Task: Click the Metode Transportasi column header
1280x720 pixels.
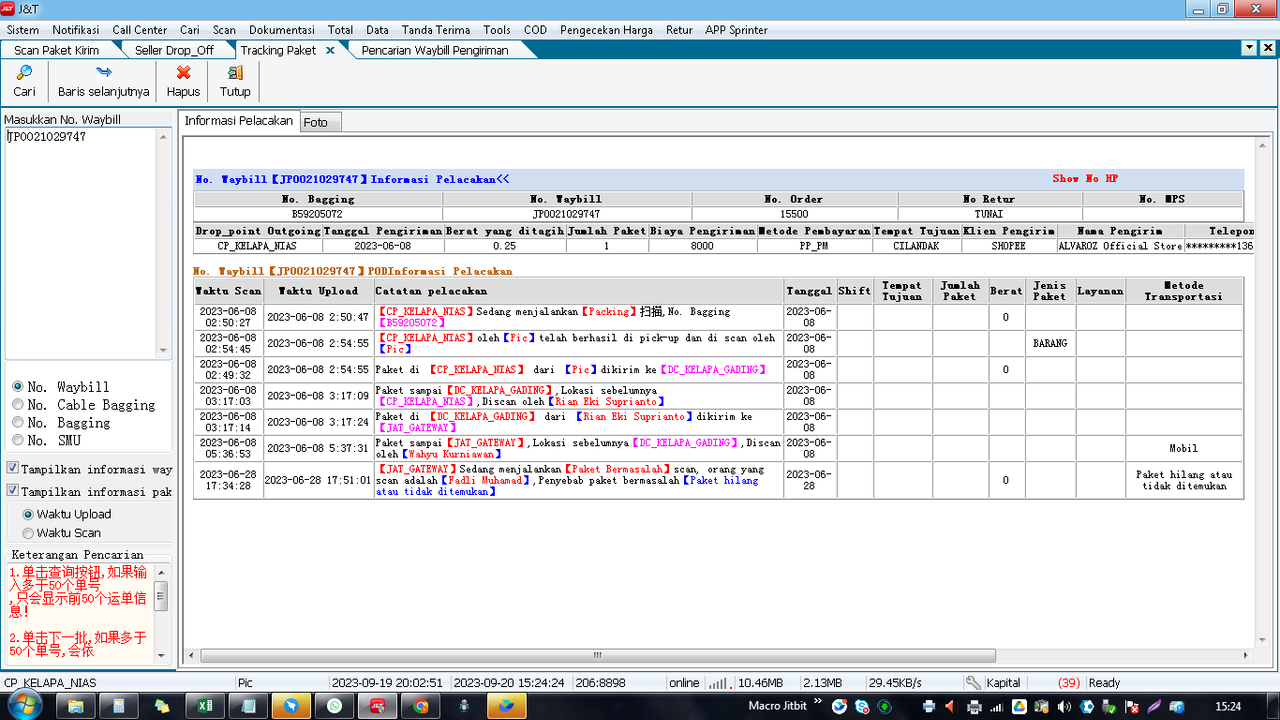Action: (x=1184, y=291)
